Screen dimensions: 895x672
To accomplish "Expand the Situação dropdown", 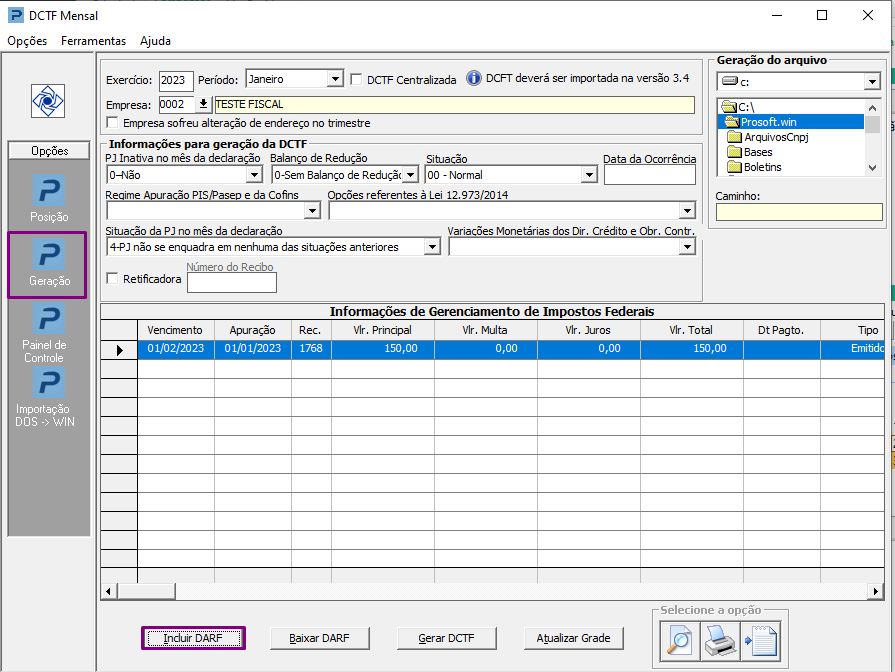I will pos(589,175).
